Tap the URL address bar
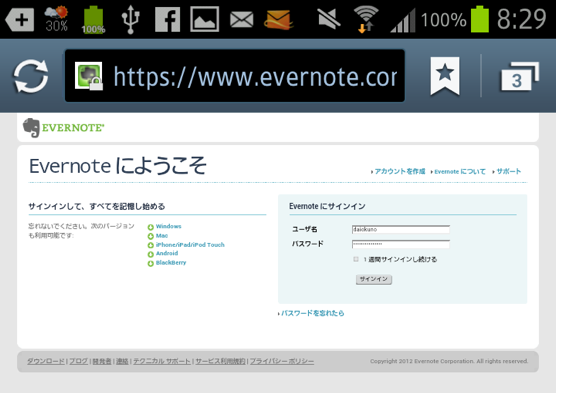This screenshot has height=393, width=561. 235,76
